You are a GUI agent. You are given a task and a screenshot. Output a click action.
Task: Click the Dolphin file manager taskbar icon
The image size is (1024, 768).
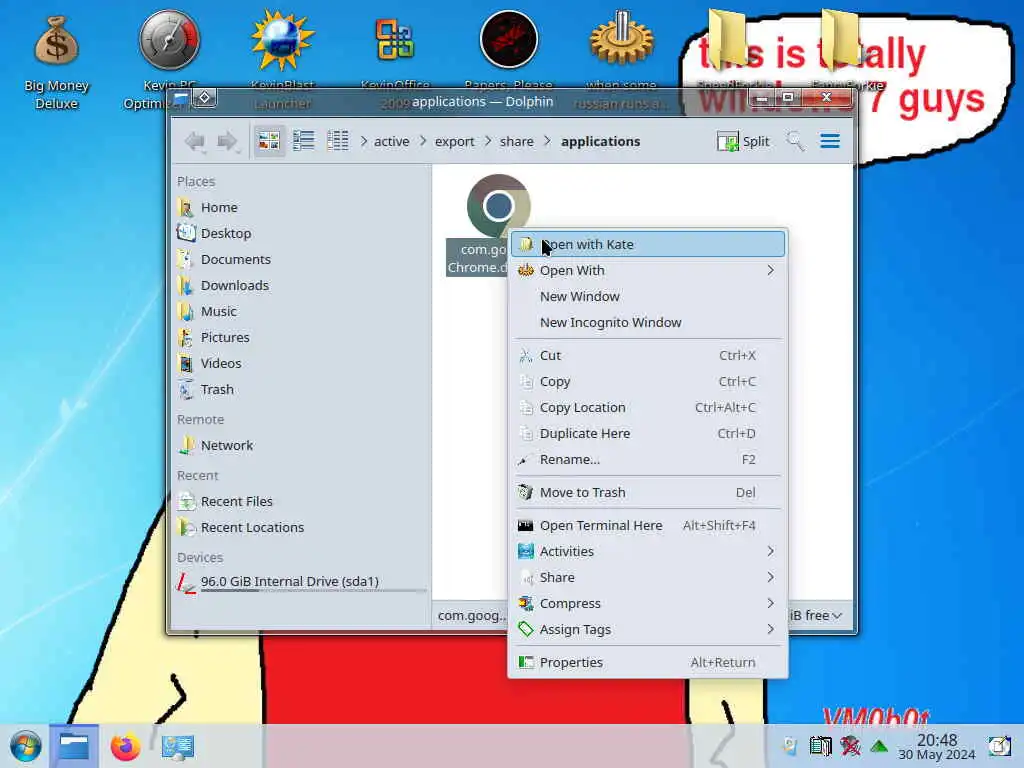pos(74,746)
